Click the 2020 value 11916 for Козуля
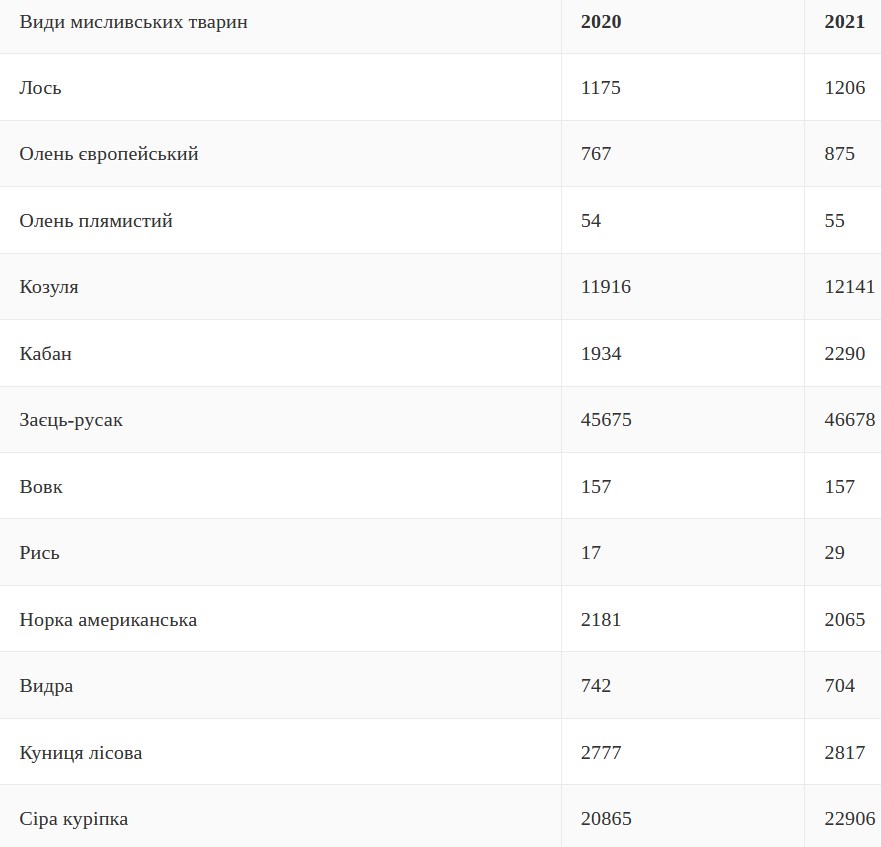Image resolution: width=881 pixels, height=847 pixels. (x=605, y=287)
